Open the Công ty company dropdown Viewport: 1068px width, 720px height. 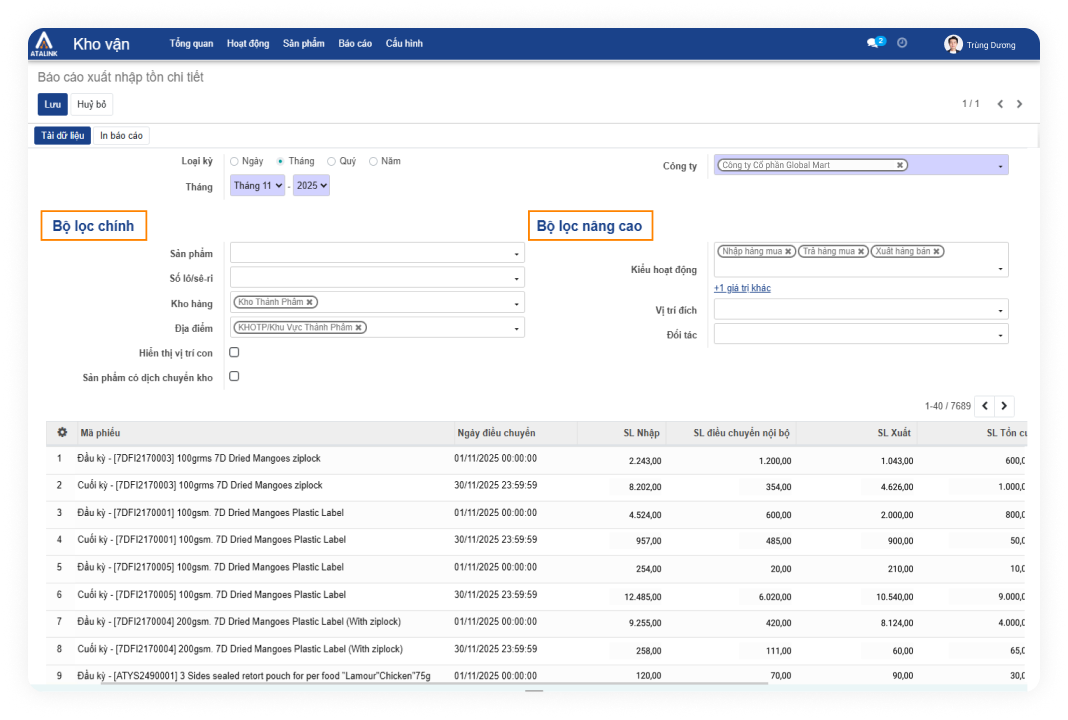pos(1000,167)
